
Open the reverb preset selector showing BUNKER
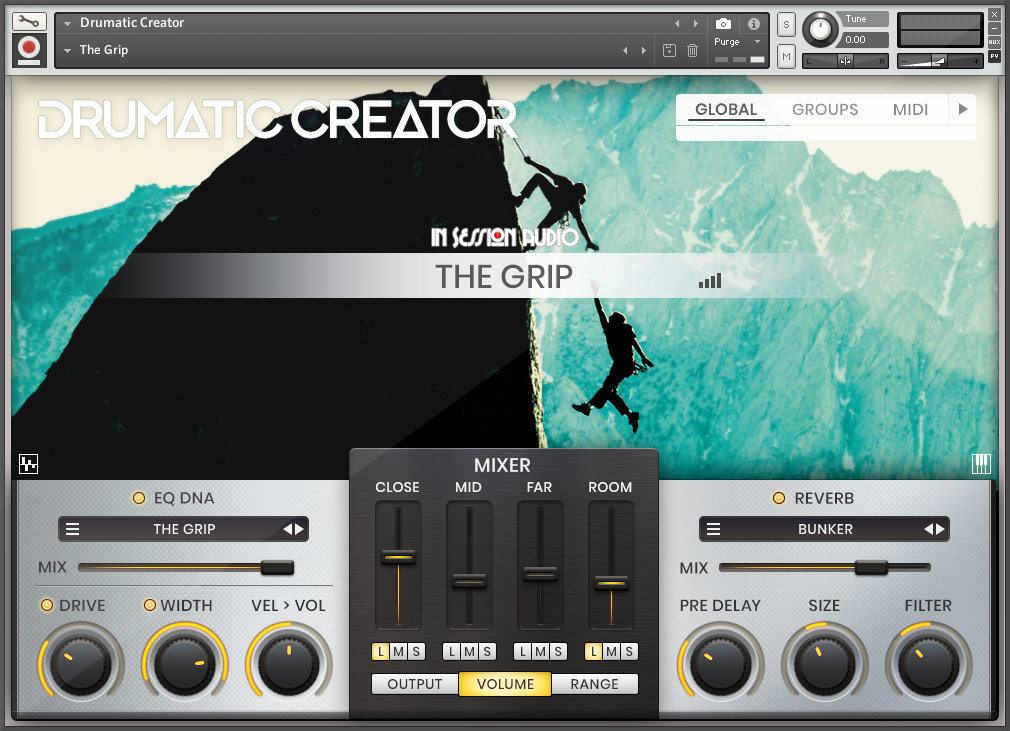tap(824, 529)
